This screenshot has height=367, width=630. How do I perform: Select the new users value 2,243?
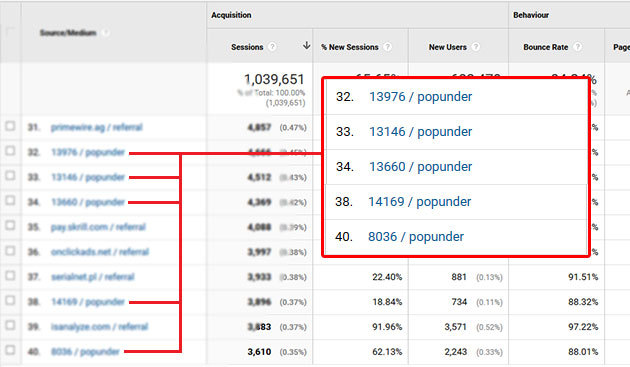point(456,352)
